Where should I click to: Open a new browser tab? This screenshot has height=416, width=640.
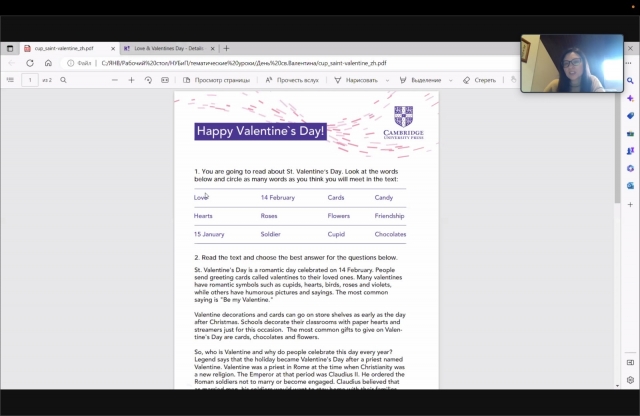(227, 48)
